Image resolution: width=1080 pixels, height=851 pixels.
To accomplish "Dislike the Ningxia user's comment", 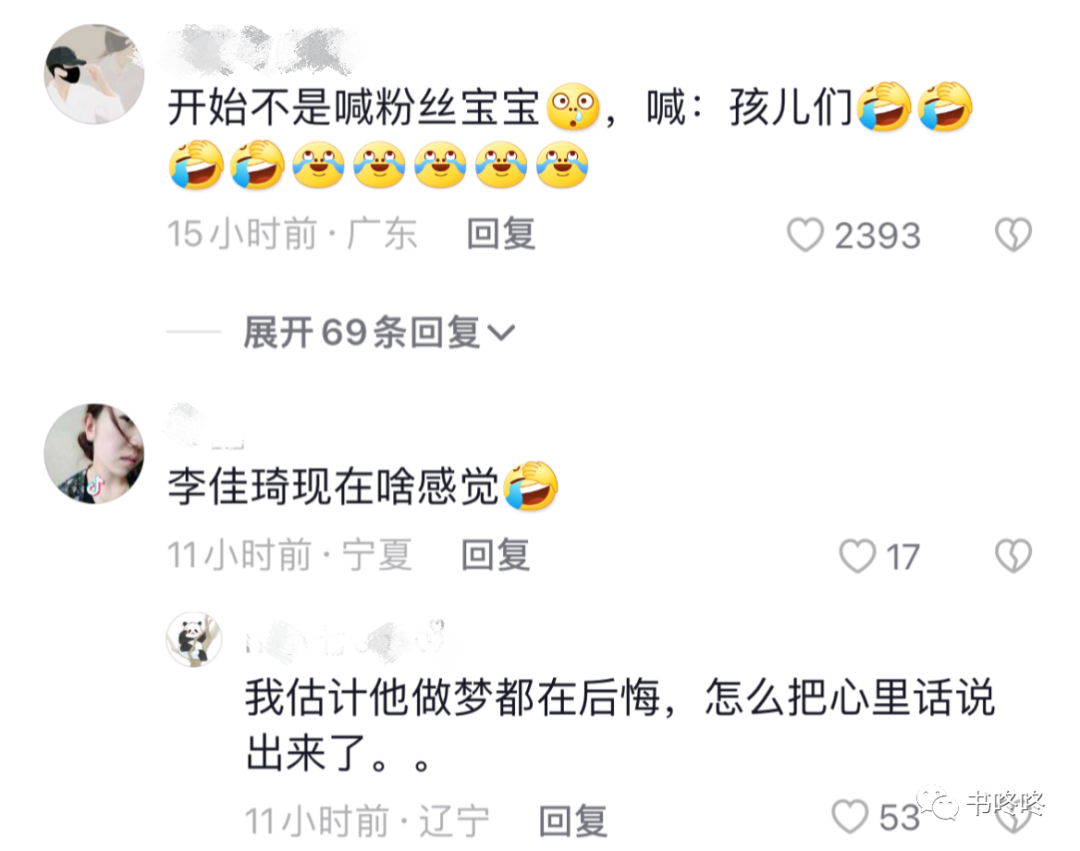I will pyautogui.click(x=1013, y=556).
